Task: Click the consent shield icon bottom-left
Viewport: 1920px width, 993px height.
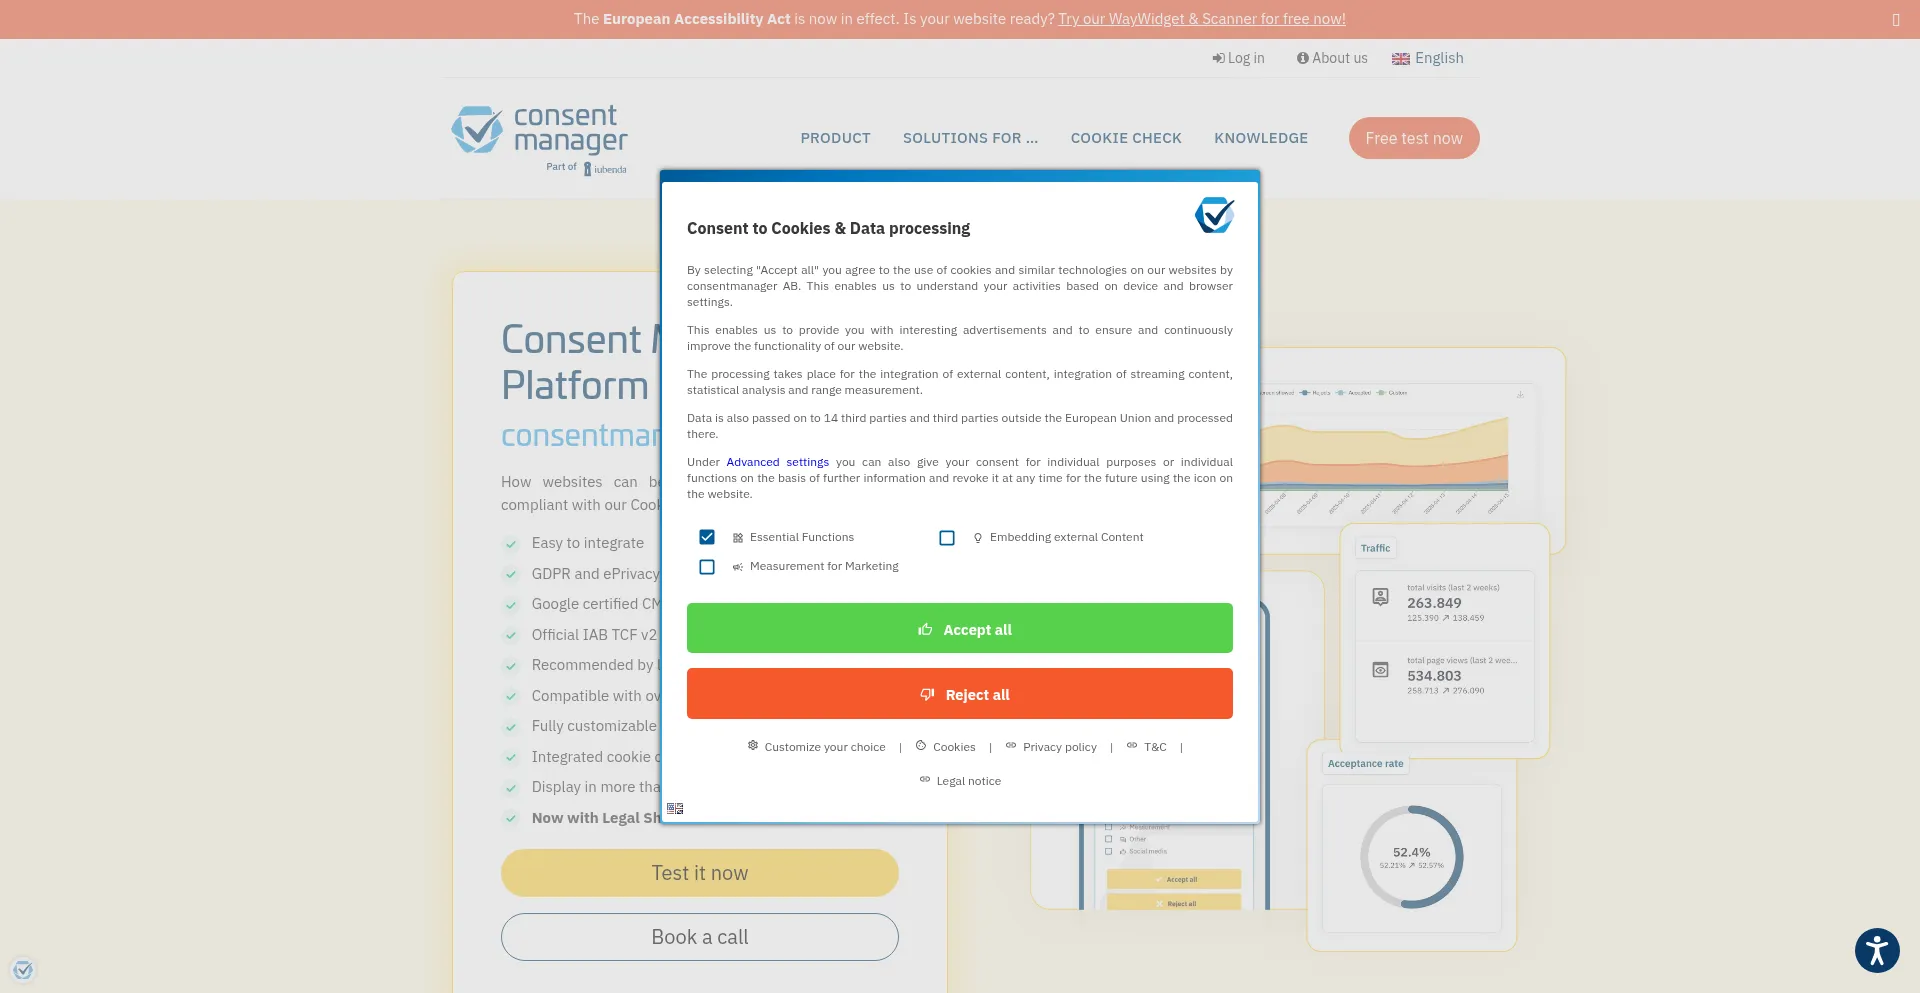Action: [x=23, y=969]
